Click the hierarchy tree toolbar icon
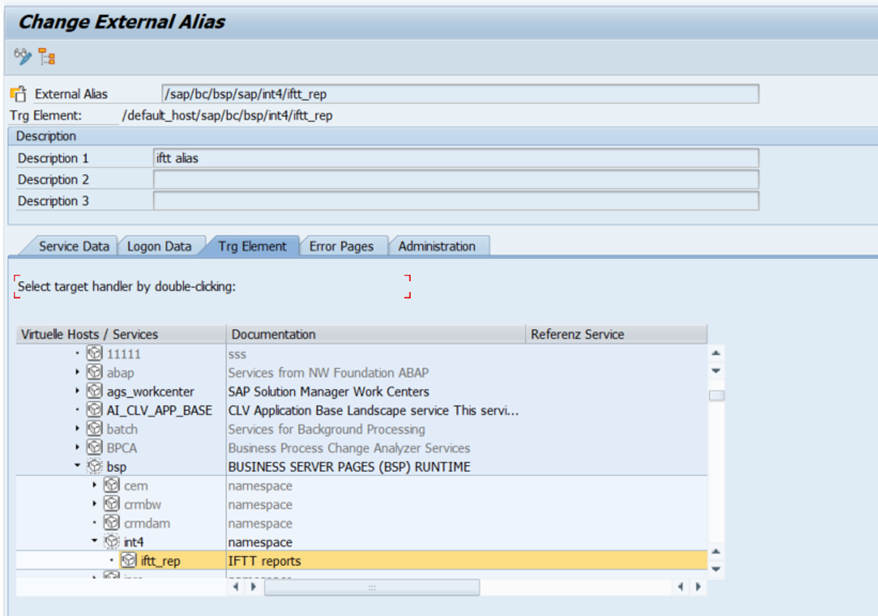Image resolution: width=878 pixels, height=616 pixels. [x=47, y=57]
